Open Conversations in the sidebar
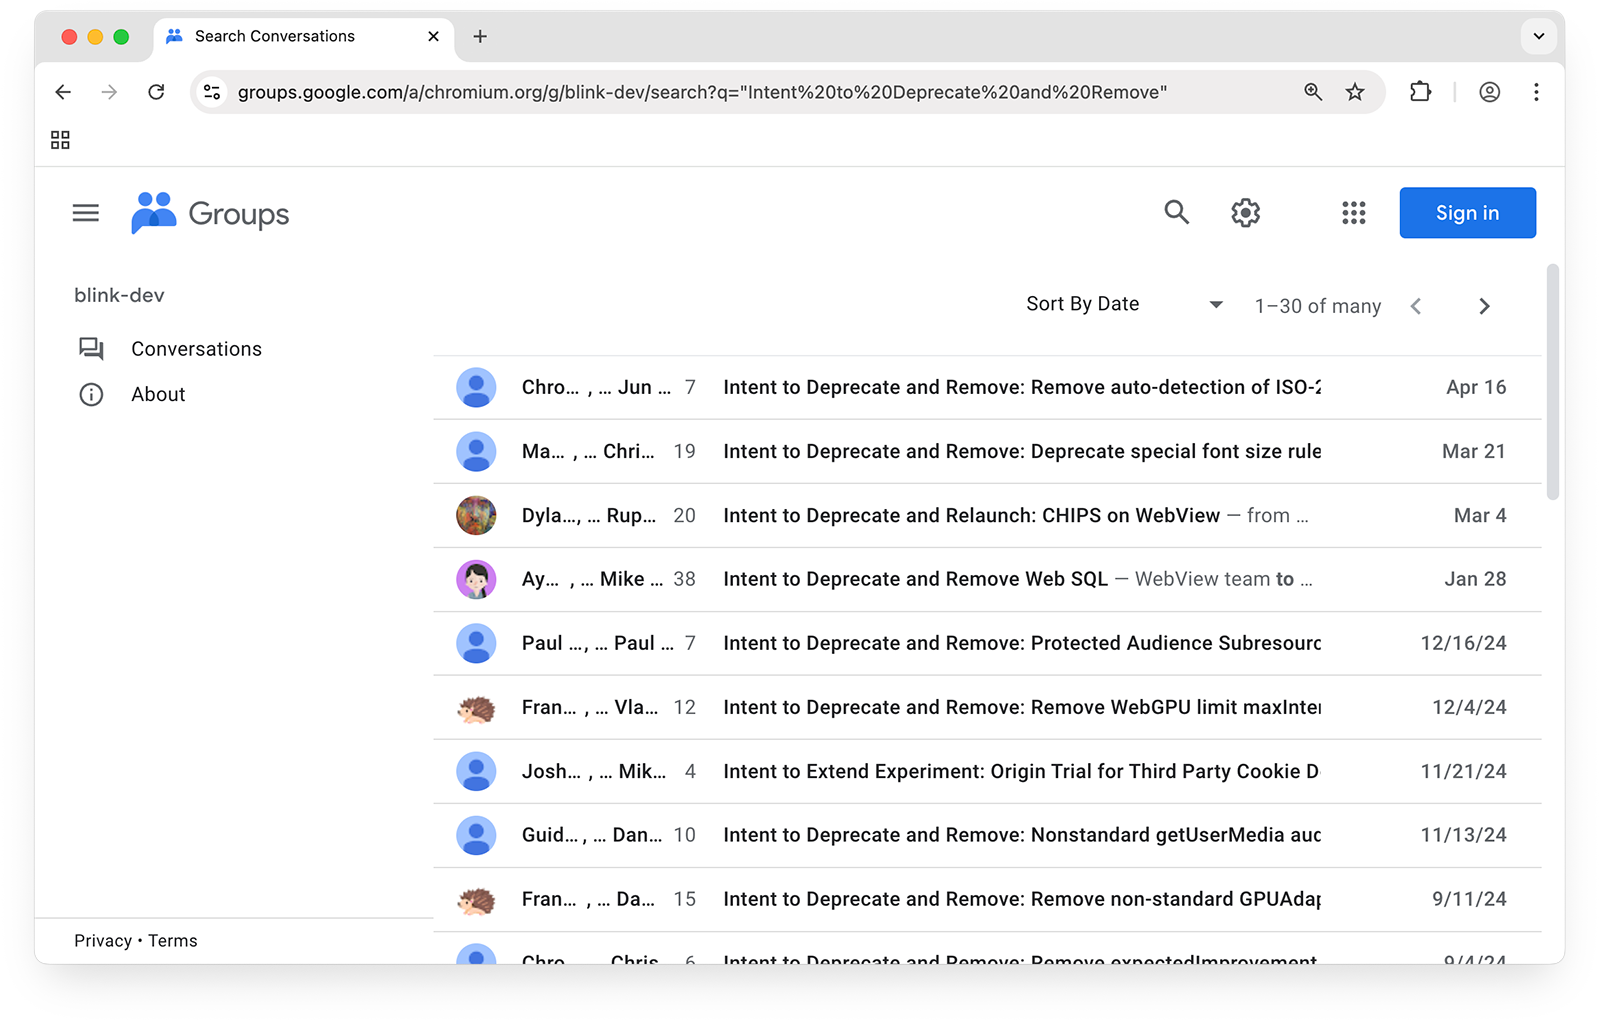 pyautogui.click(x=196, y=349)
